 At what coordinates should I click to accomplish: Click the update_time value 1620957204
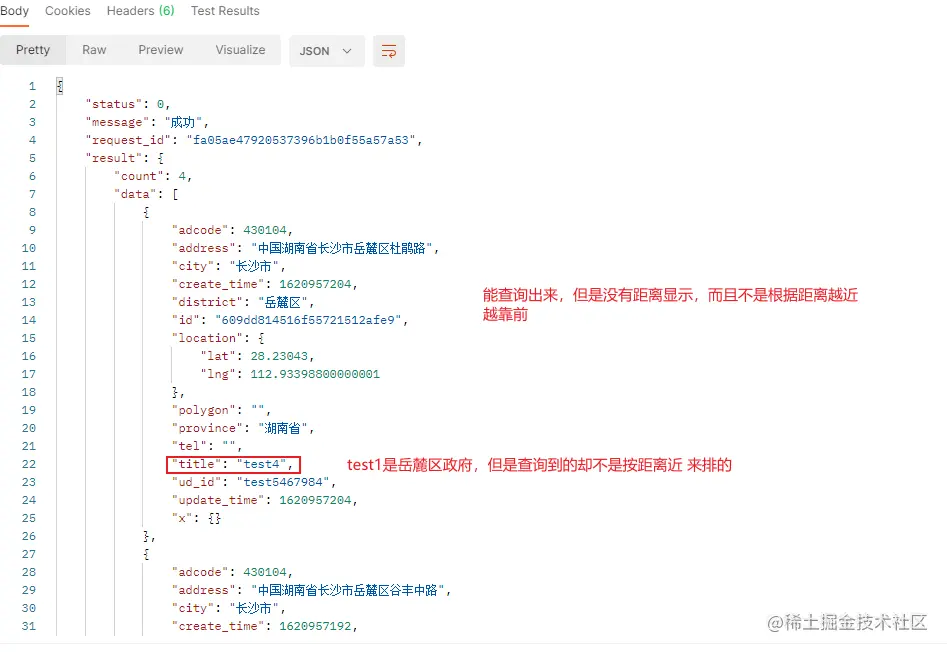(315, 500)
